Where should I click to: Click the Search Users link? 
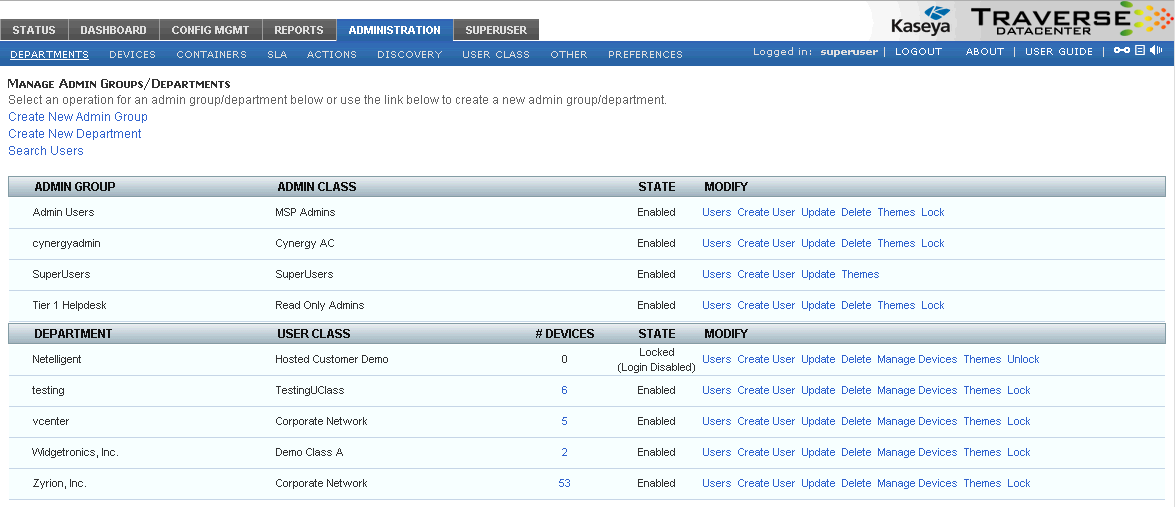[46, 151]
